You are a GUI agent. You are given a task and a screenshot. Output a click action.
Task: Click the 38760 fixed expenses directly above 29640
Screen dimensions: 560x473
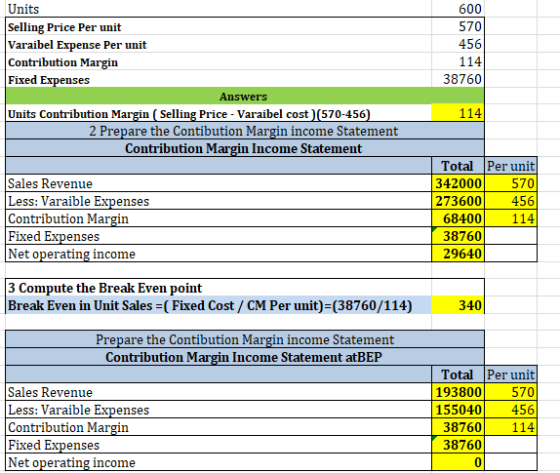pyautogui.click(x=458, y=236)
